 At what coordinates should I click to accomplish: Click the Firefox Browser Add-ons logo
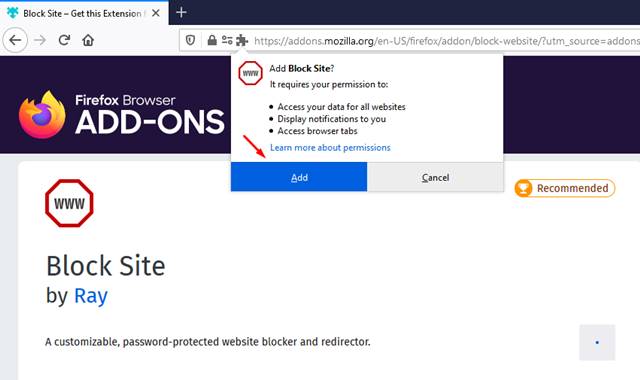121,115
